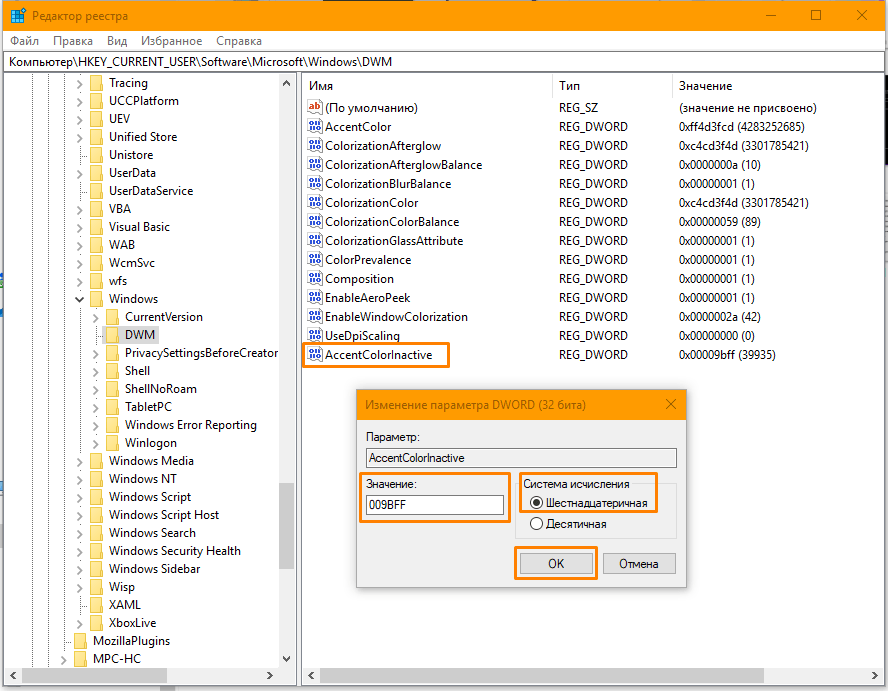Expand the CurrentVersion tree node
Screen dimensions: 888x691
click(96, 317)
